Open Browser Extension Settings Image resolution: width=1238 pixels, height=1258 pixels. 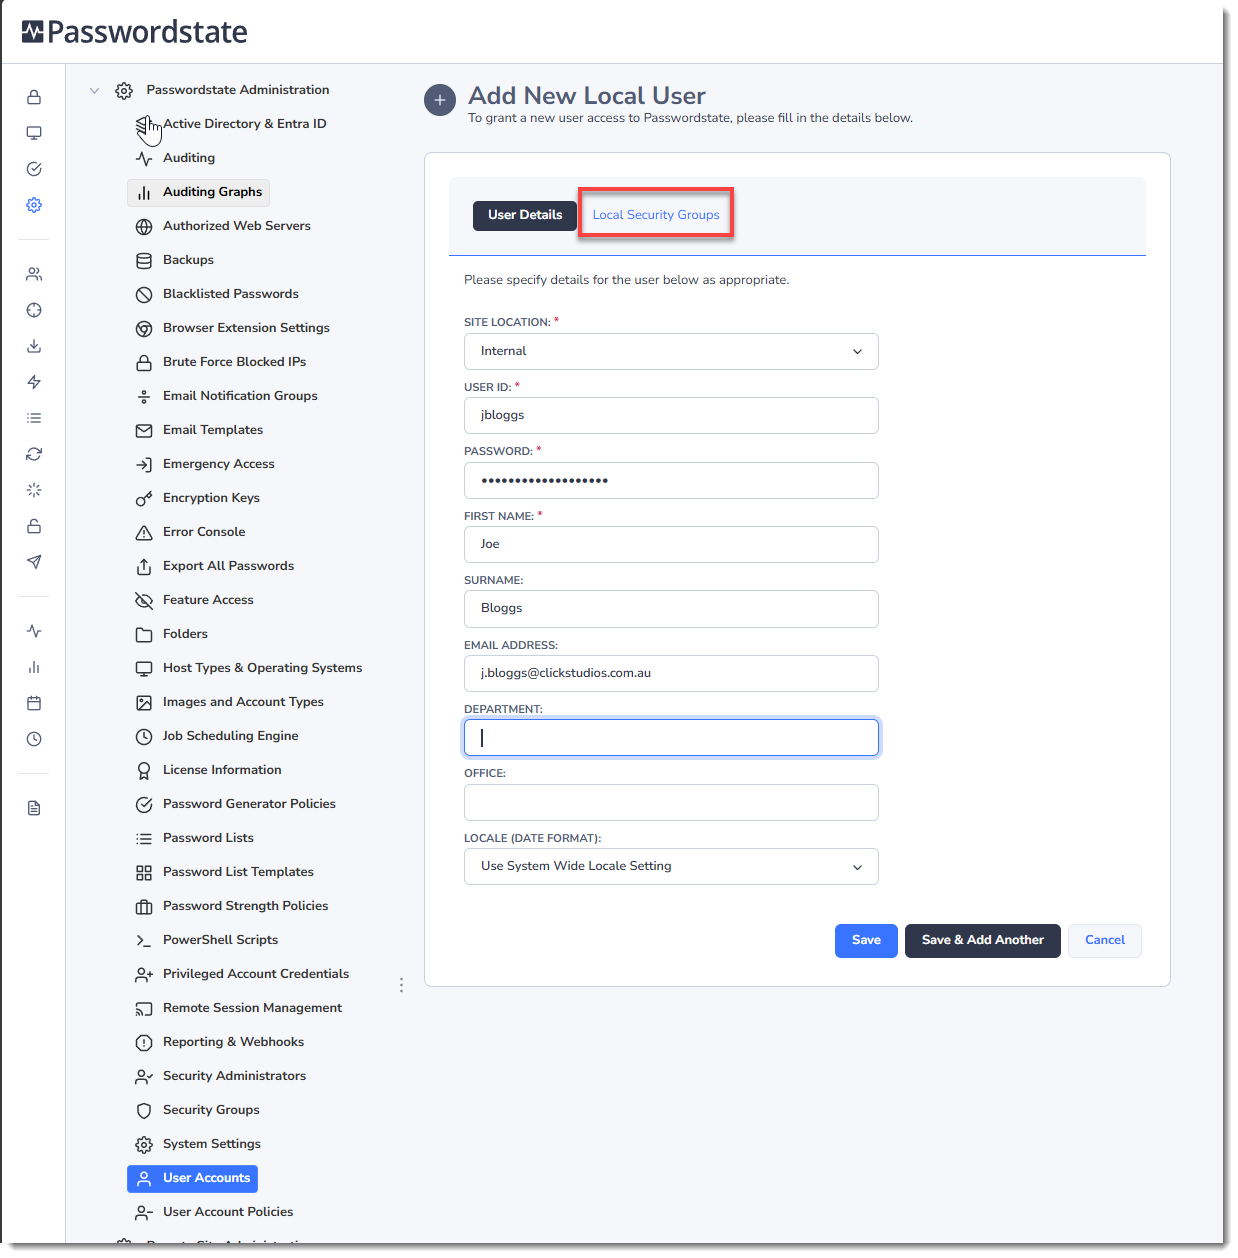click(x=246, y=328)
